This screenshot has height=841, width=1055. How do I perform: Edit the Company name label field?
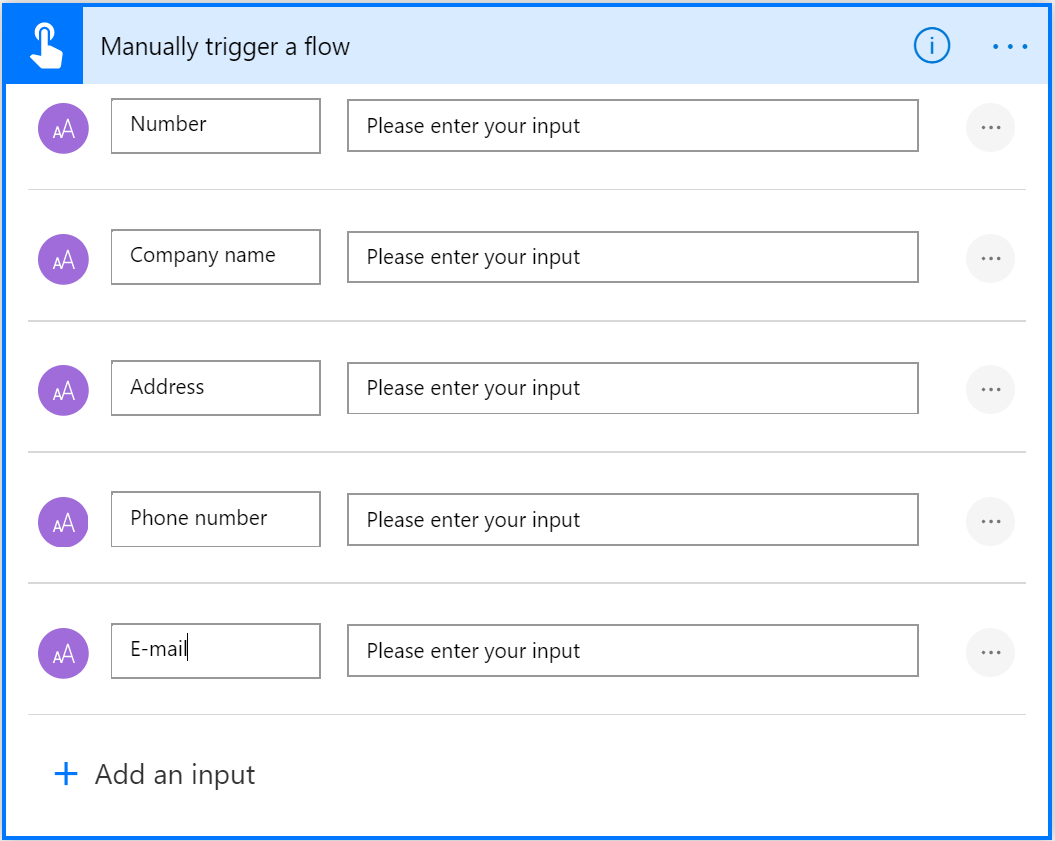[215, 256]
